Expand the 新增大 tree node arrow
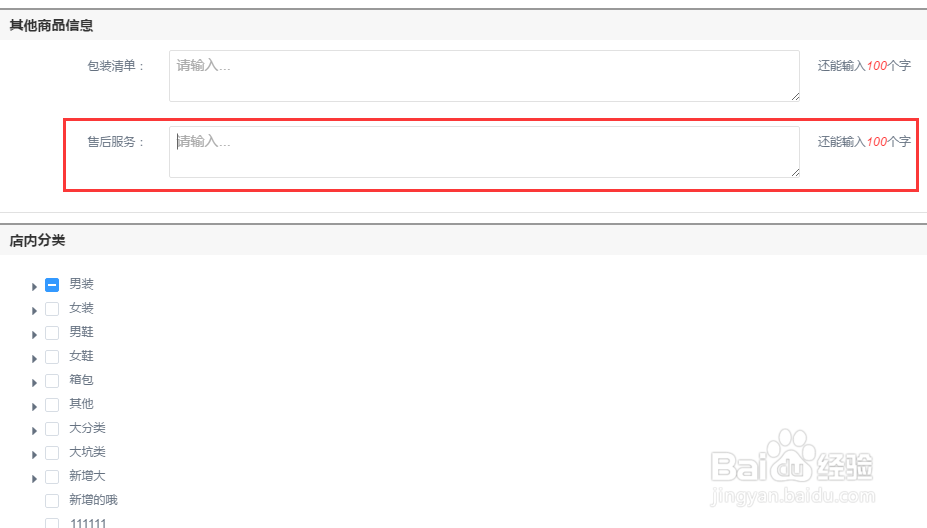The height and width of the screenshot is (528, 927). pyautogui.click(x=34, y=478)
